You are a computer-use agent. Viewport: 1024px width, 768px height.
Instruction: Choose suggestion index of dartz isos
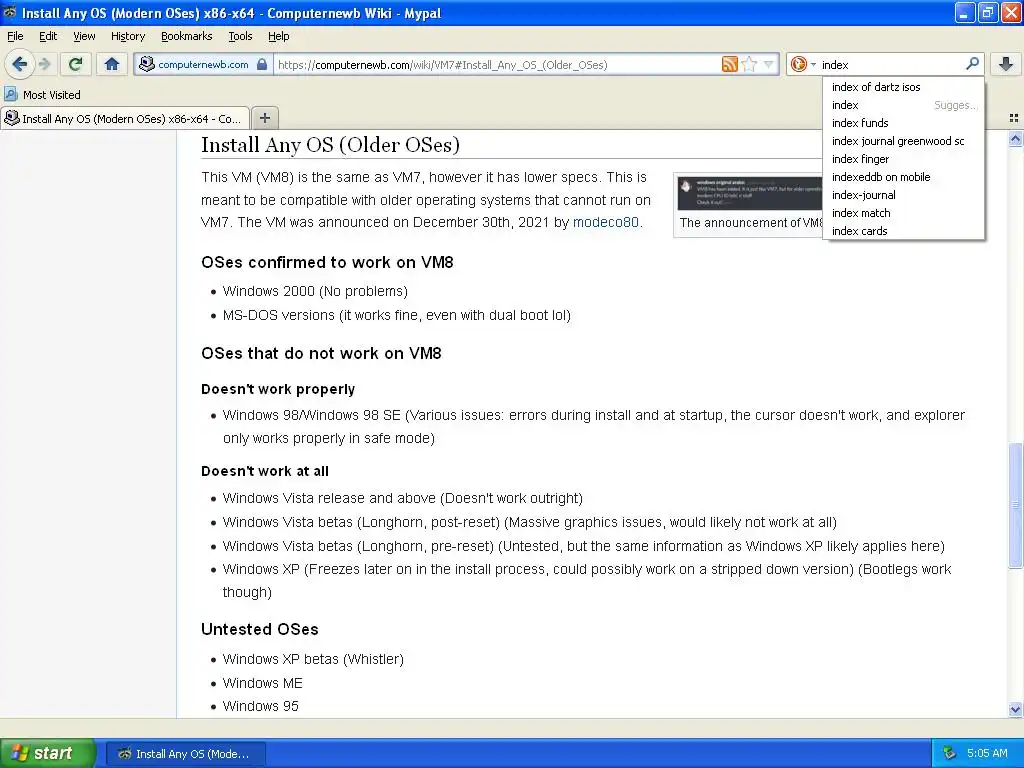pos(904,87)
